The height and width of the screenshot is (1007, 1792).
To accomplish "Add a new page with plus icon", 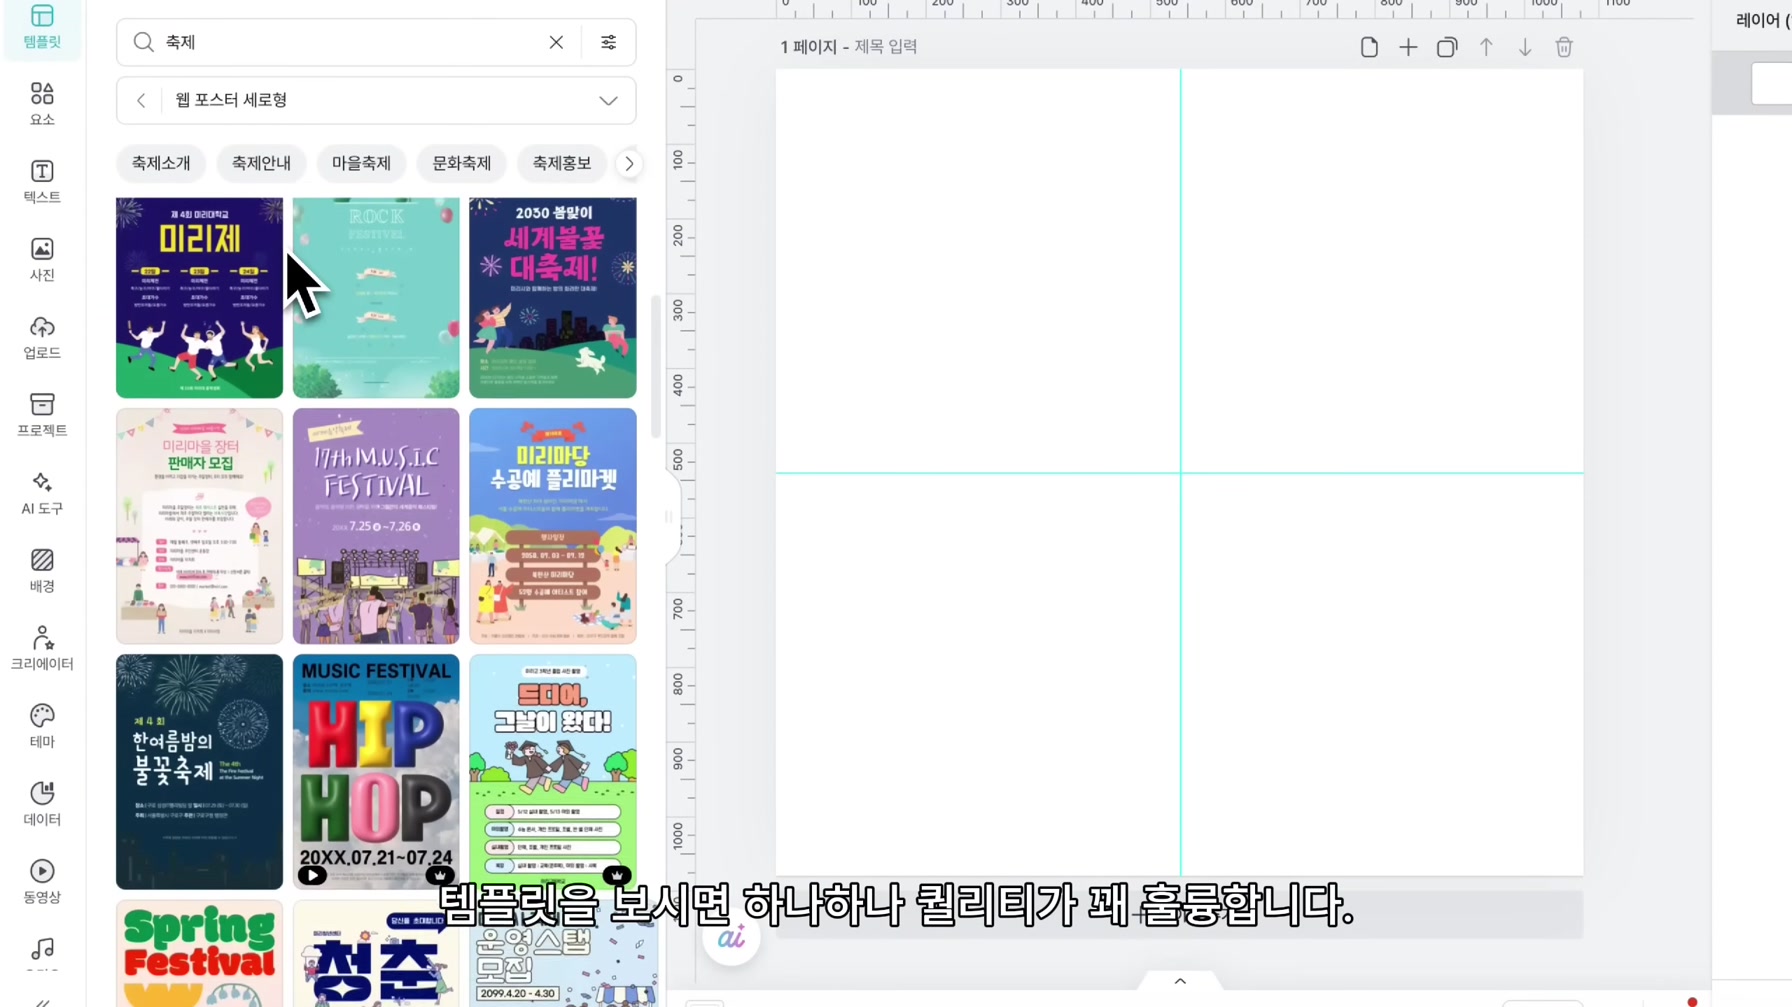I will coord(1408,47).
